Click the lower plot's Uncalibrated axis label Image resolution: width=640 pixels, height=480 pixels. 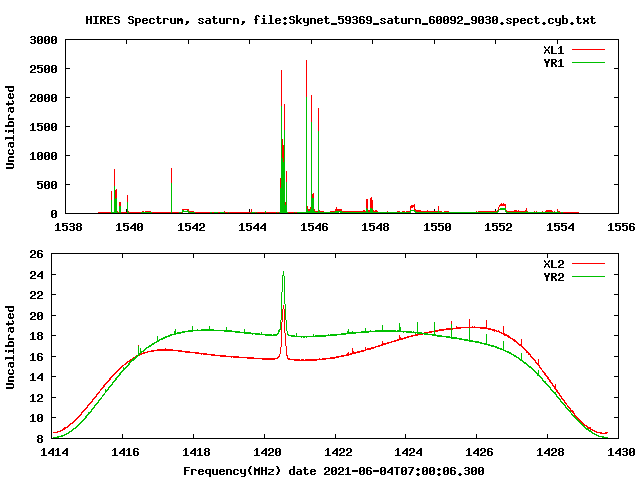pos(11,347)
